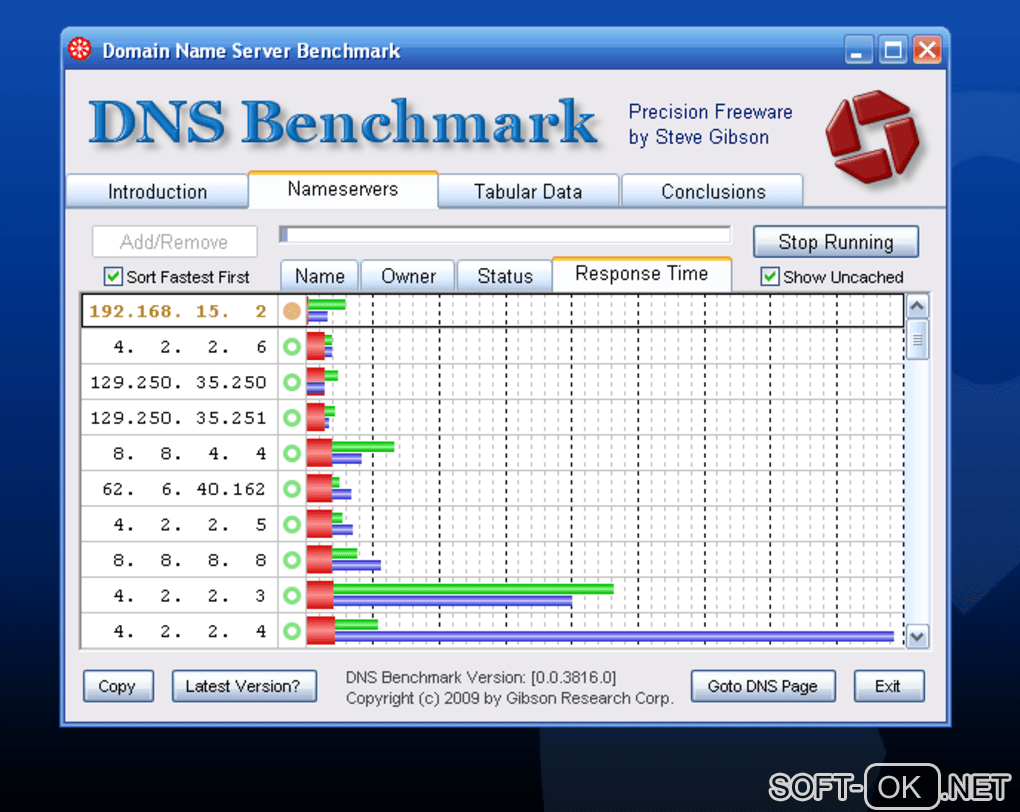Image resolution: width=1020 pixels, height=812 pixels.
Task: Click the status ring for 129.250.35.250
Action: [x=292, y=382]
